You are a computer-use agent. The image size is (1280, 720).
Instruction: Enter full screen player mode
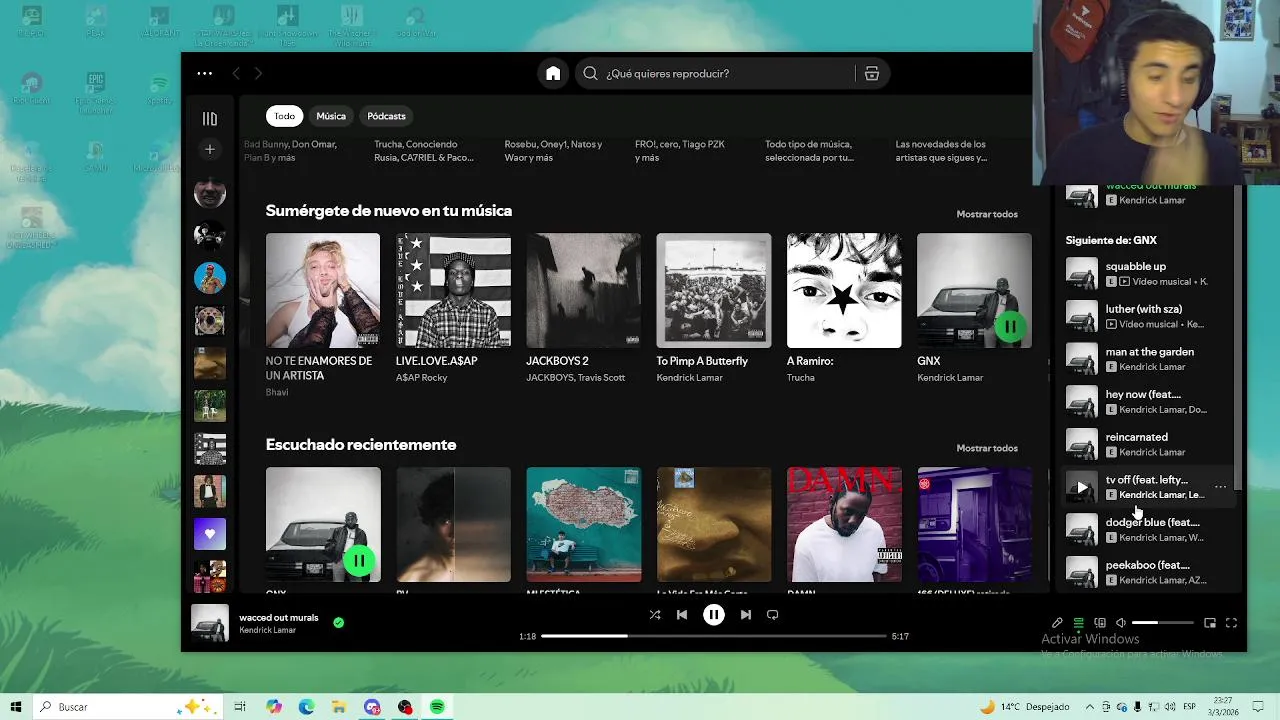[x=1231, y=623]
